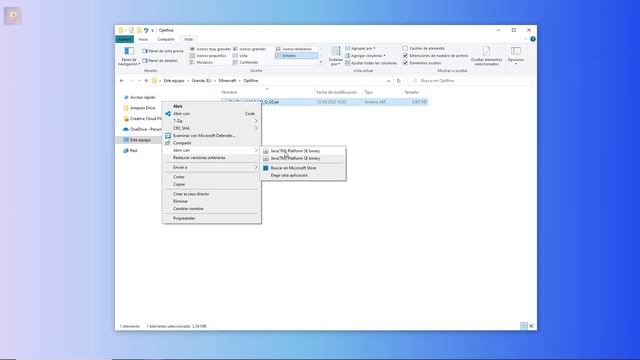640x360 pixels.
Task: Open the Panel de navegación dropdown button
Action: [x=129, y=56]
